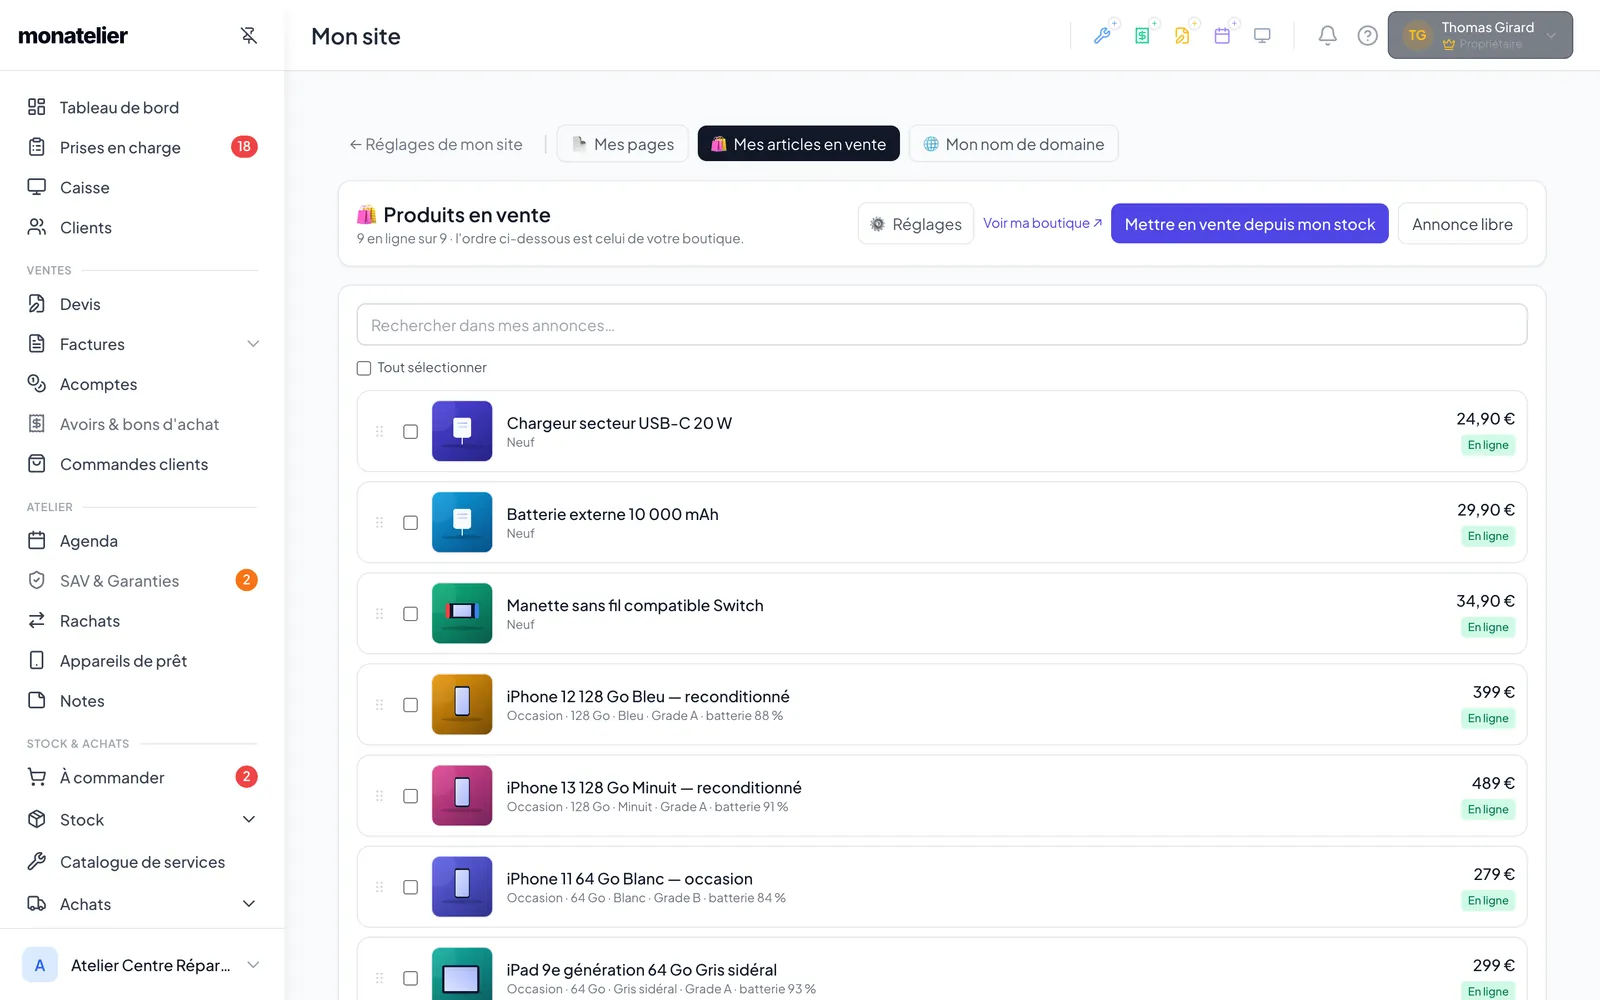Image resolution: width=1600 pixels, height=1000 pixels.
Task: Click the Caisse icon in the sidebar
Action: tap(37, 187)
